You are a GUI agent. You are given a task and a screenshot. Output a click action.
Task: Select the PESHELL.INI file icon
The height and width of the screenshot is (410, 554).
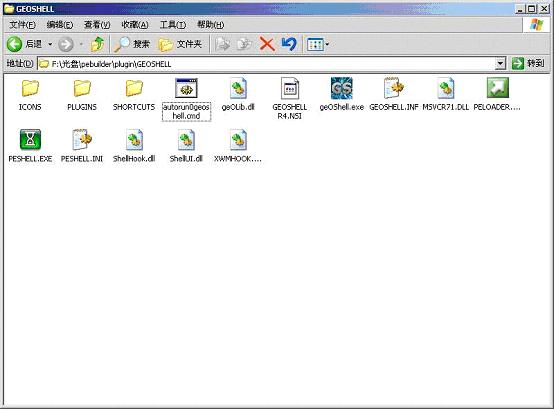click(82, 140)
